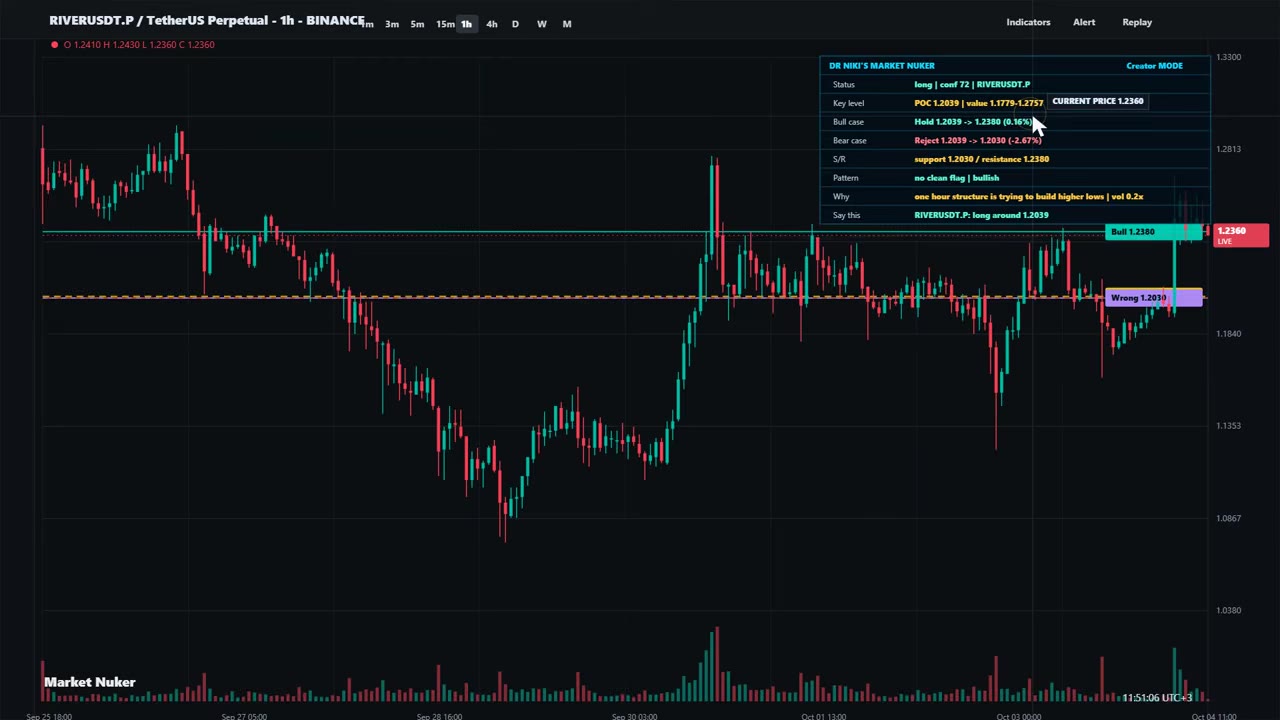Select the monthly M timeframe

click(567, 24)
